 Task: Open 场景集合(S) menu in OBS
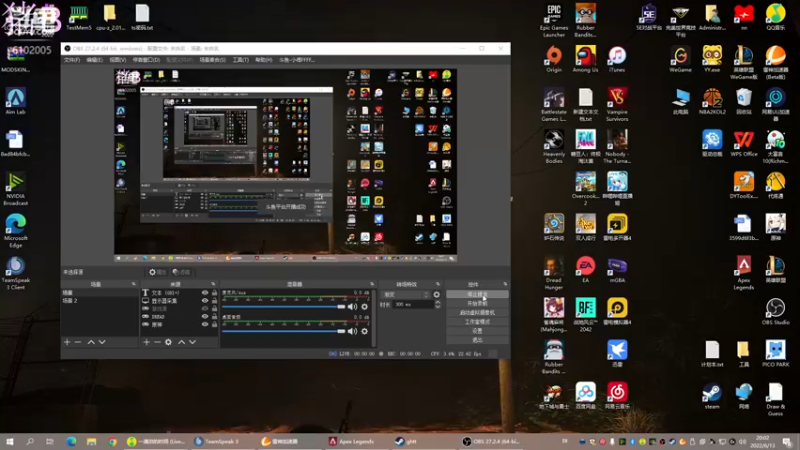pos(212,60)
